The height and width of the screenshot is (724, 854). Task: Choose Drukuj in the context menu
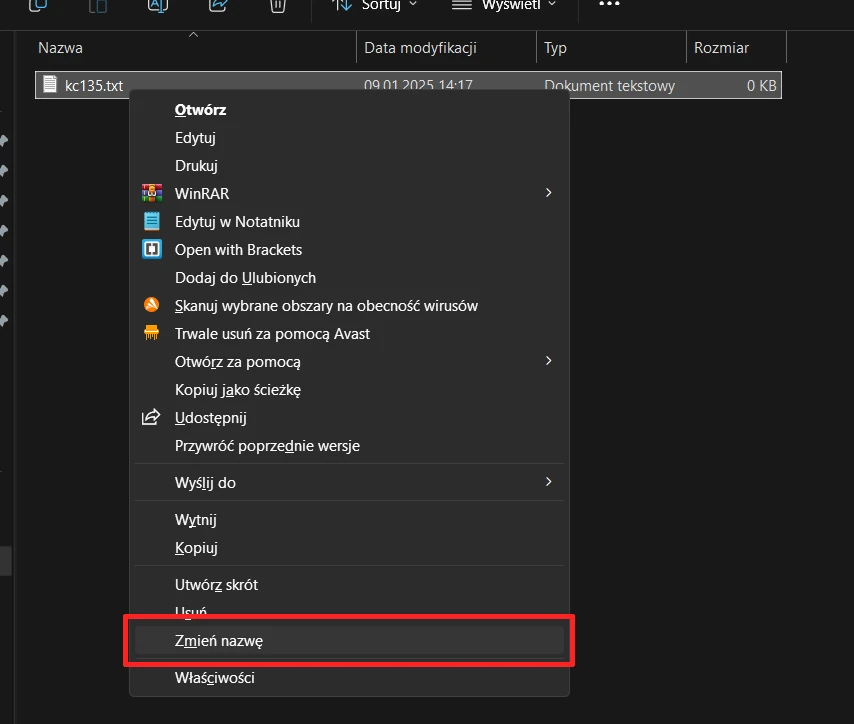349,166
